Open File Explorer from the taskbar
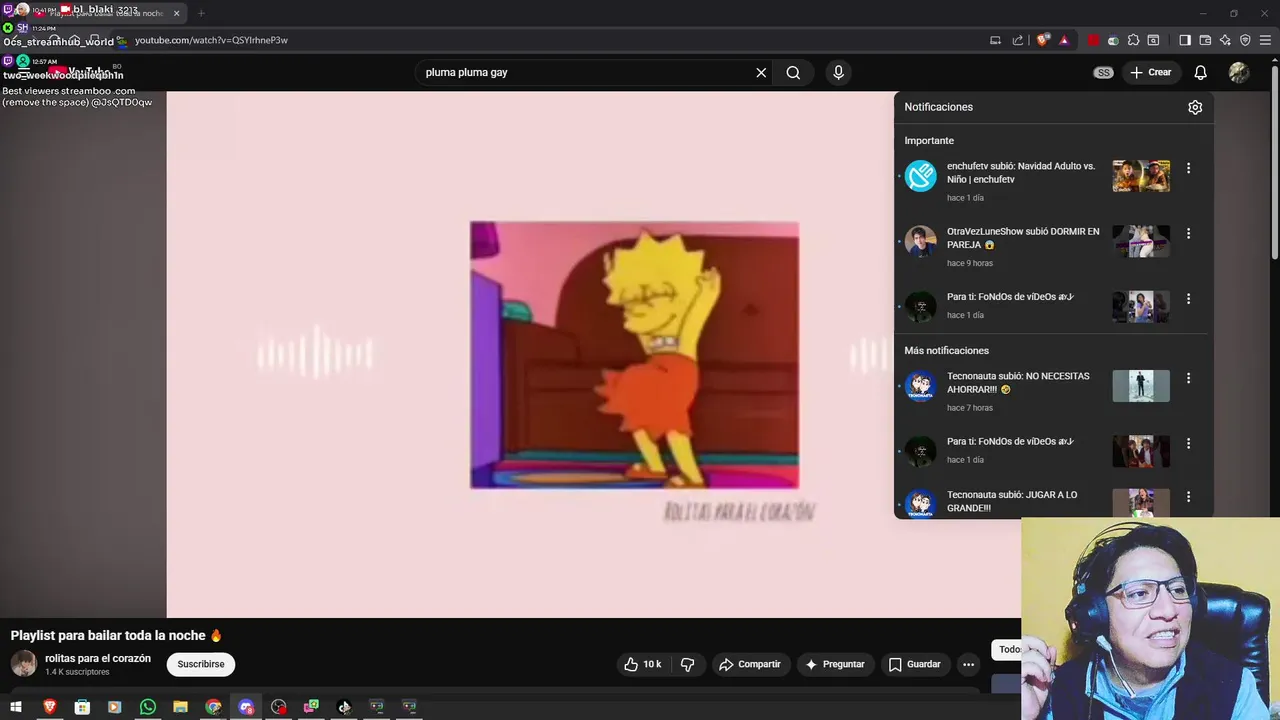Screen dimensions: 1280x720 click(180, 707)
